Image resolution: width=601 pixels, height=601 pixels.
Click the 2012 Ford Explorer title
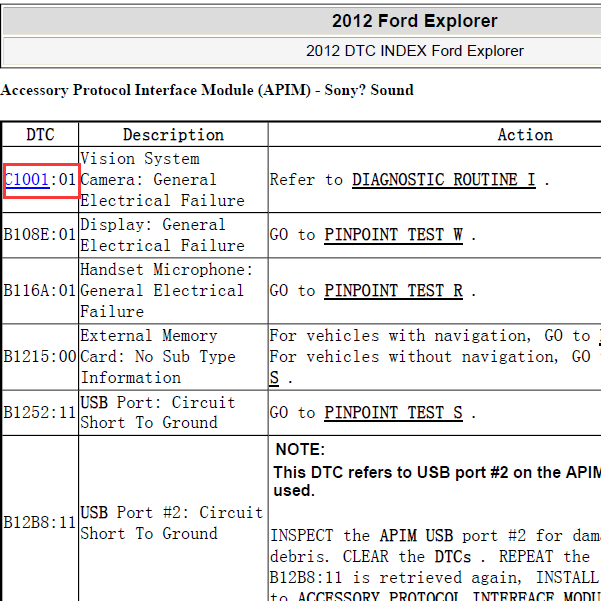415,21
